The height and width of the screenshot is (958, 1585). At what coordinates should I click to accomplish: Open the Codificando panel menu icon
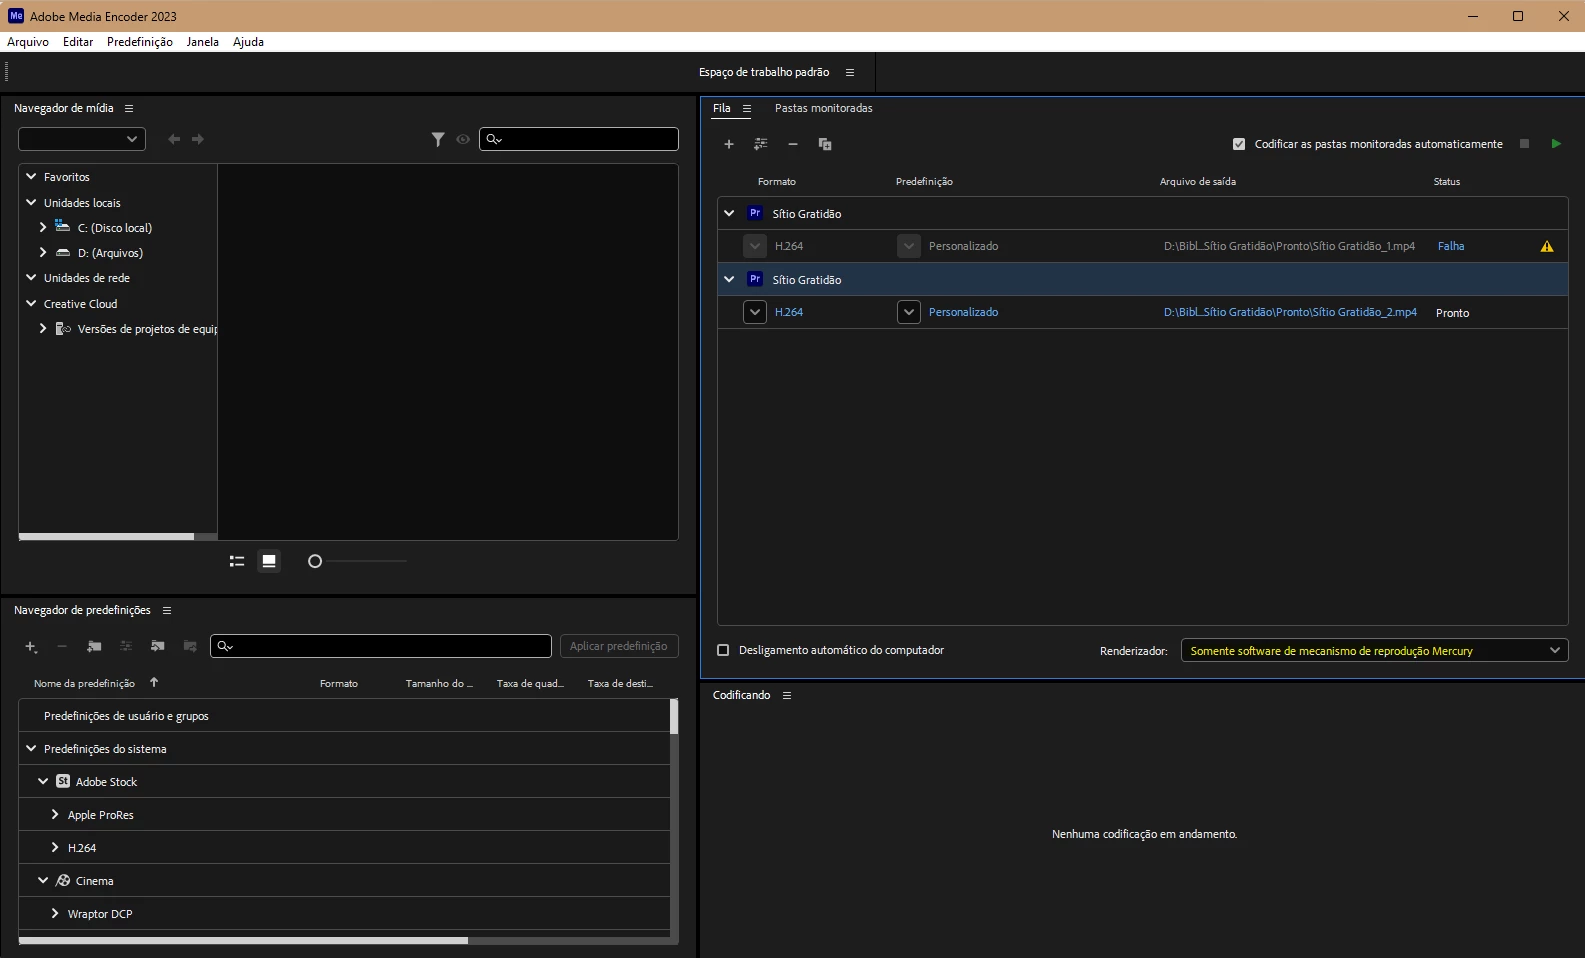point(787,695)
